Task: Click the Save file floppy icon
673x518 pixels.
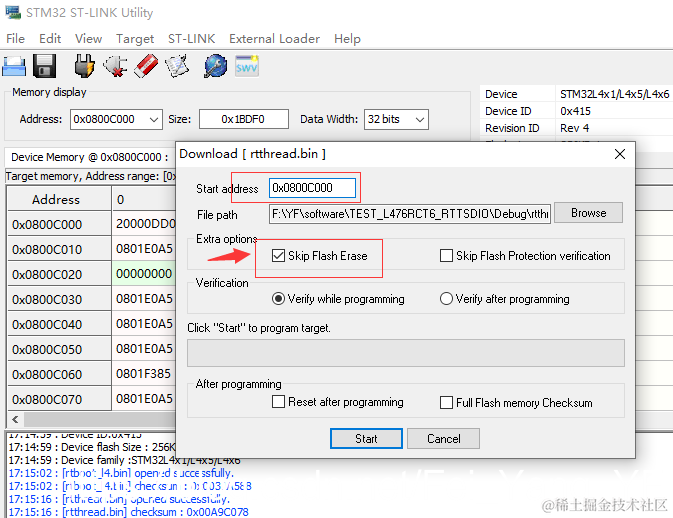Action: tap(44, 66)
